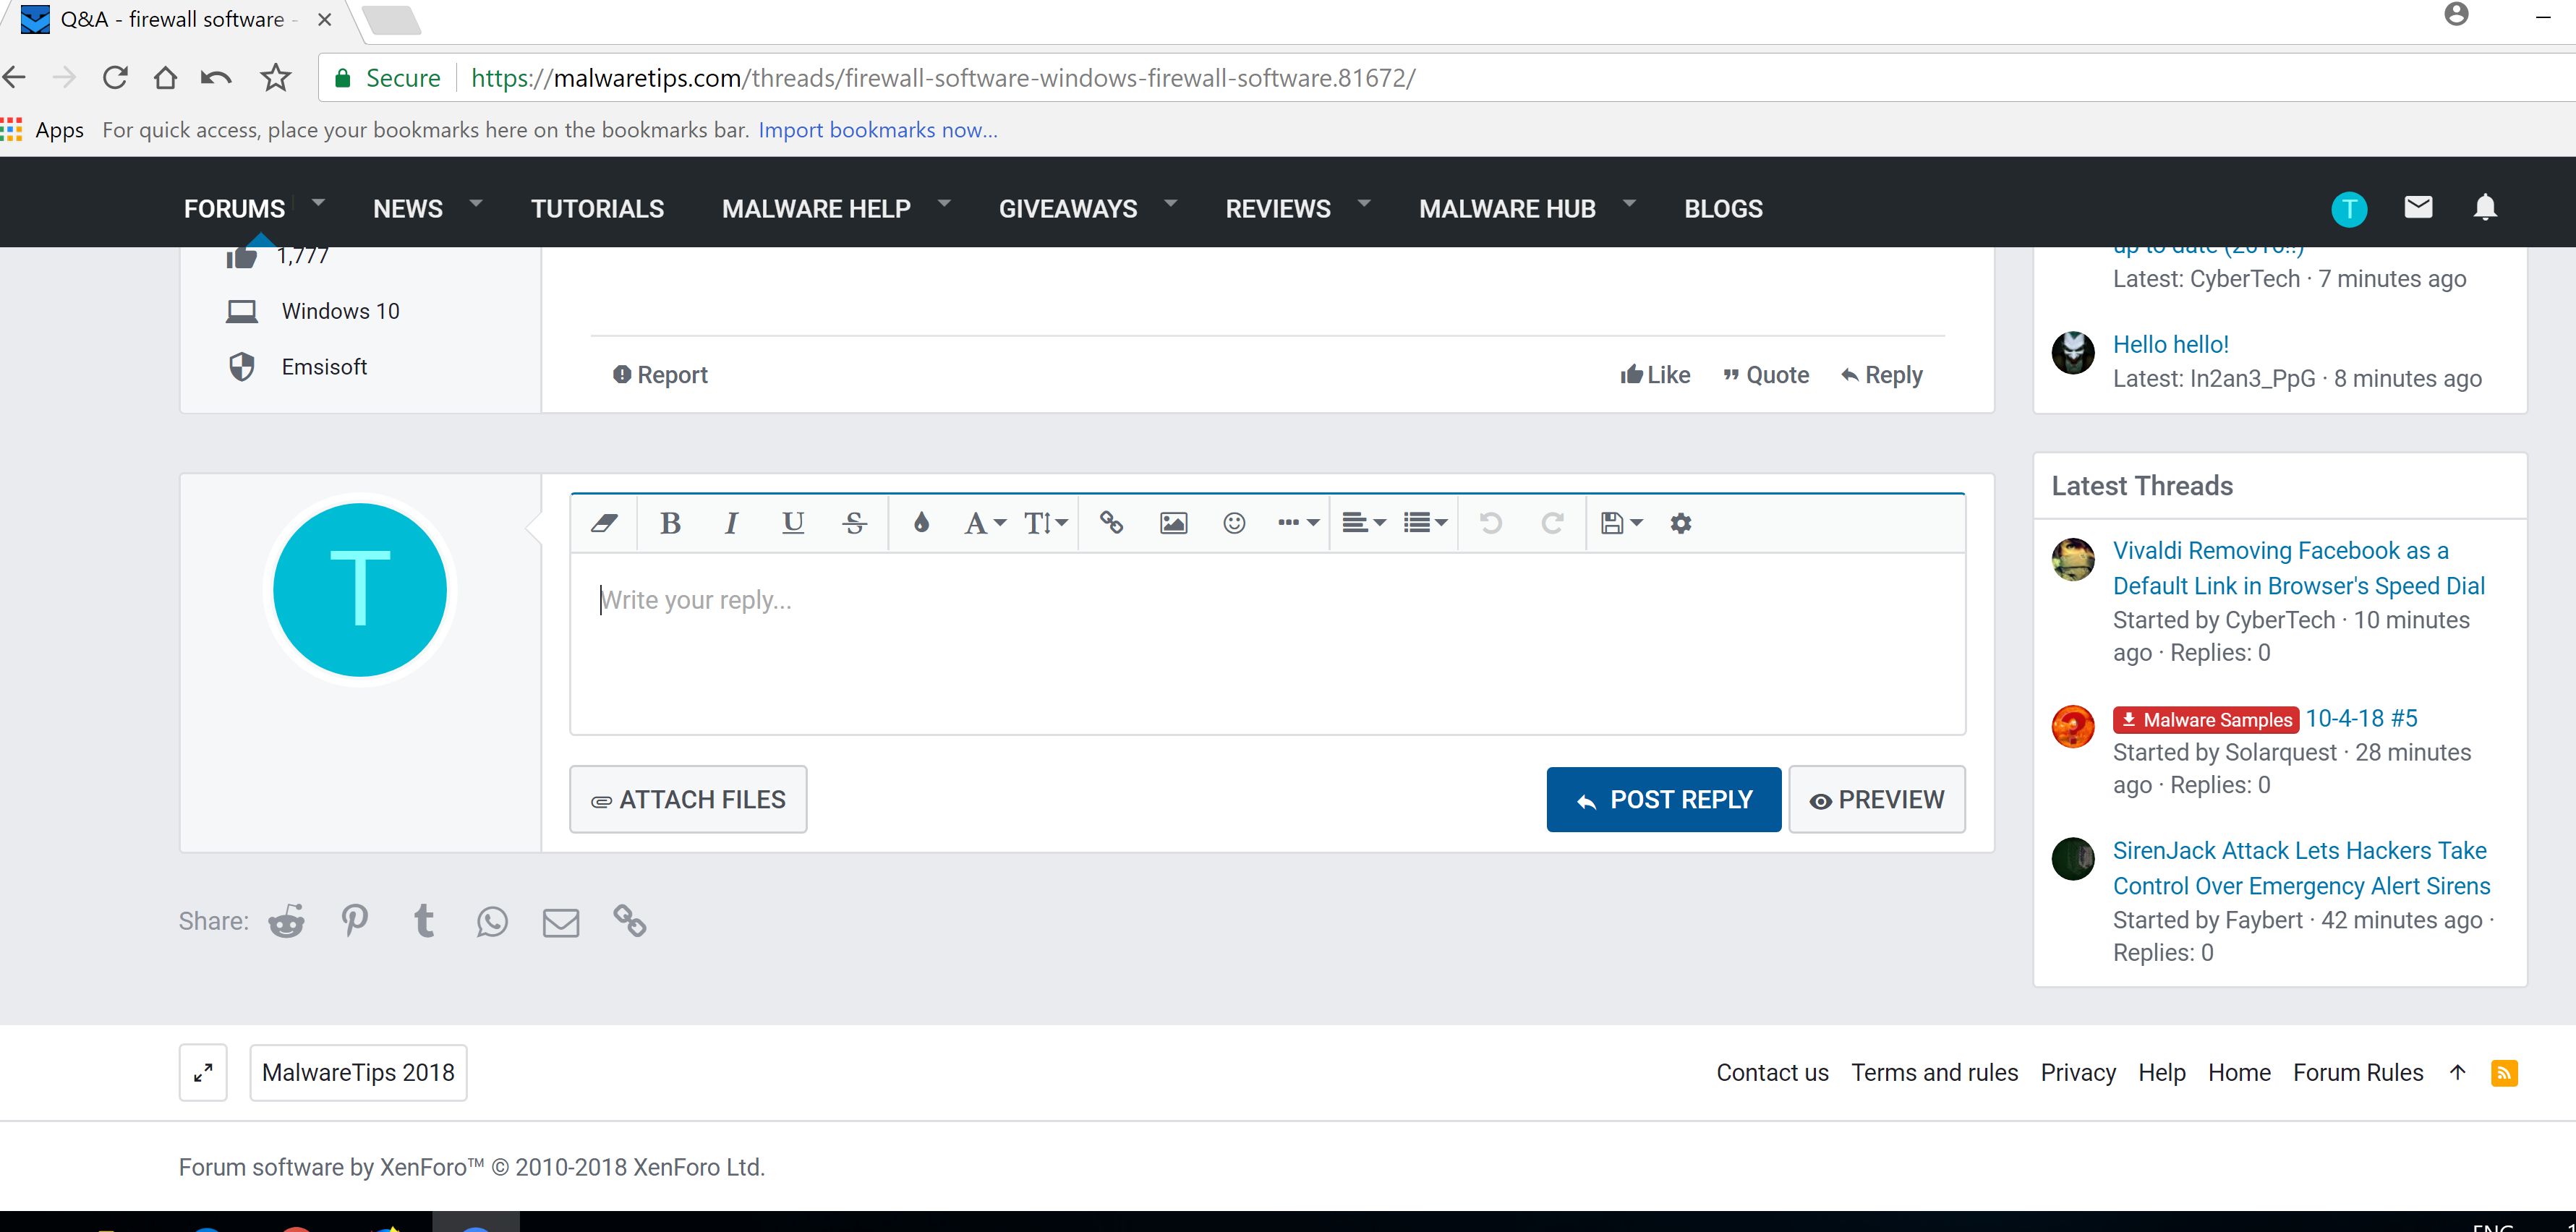Expand the font family dropdown

(x=984, y=523)
